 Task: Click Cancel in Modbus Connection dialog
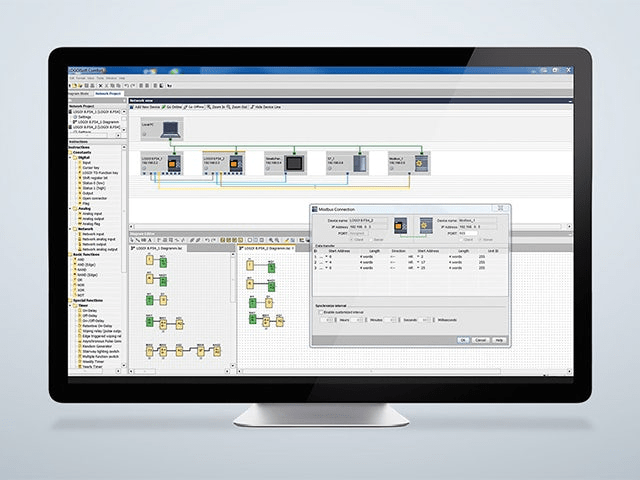481,340
